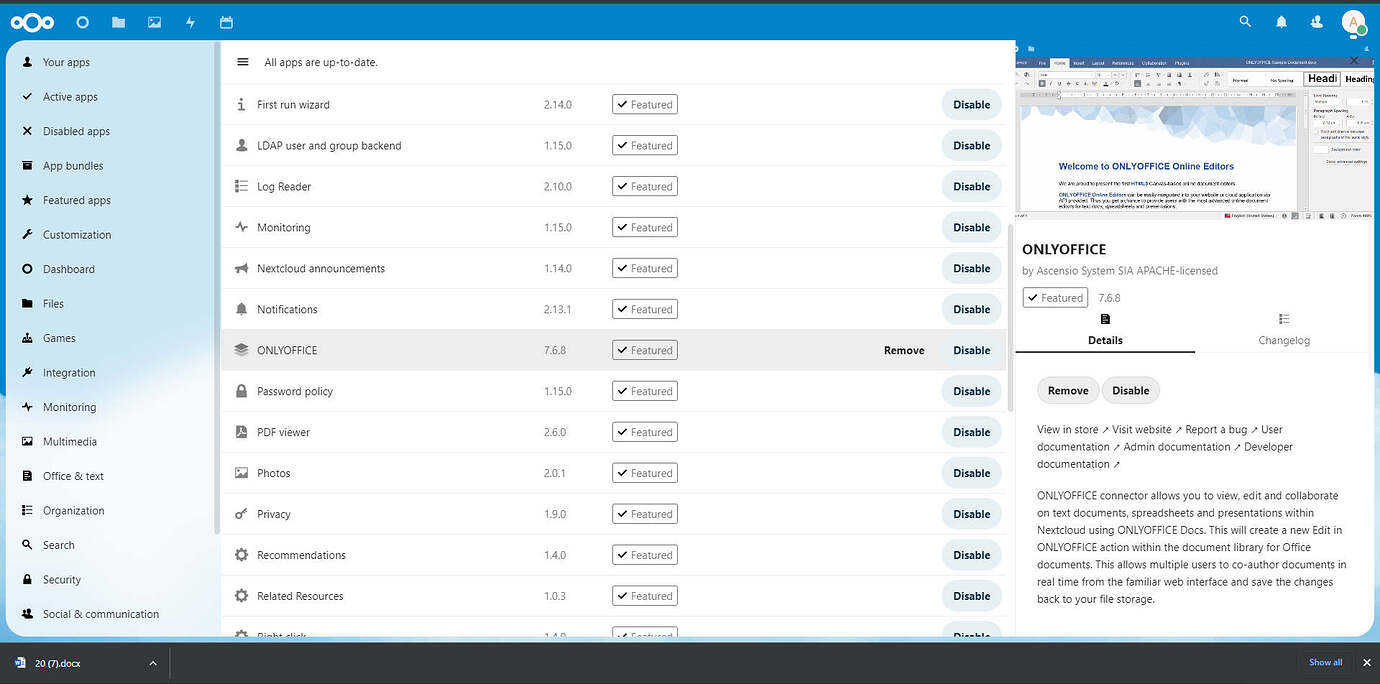Click the PDF viewer icon
1380x684 pixels.
point(241,432)
